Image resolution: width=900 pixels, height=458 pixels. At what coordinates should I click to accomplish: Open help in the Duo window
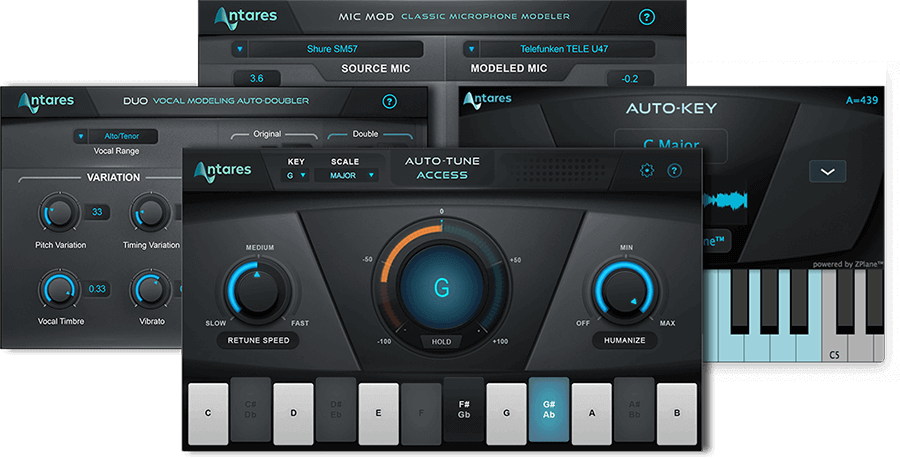[x=389, y=102]
